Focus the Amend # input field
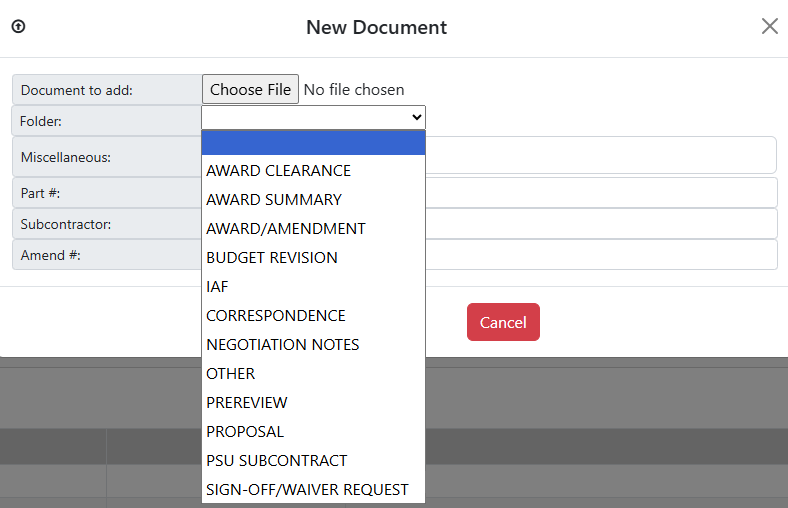Viewport: 788px width, 508px height. 601,255
